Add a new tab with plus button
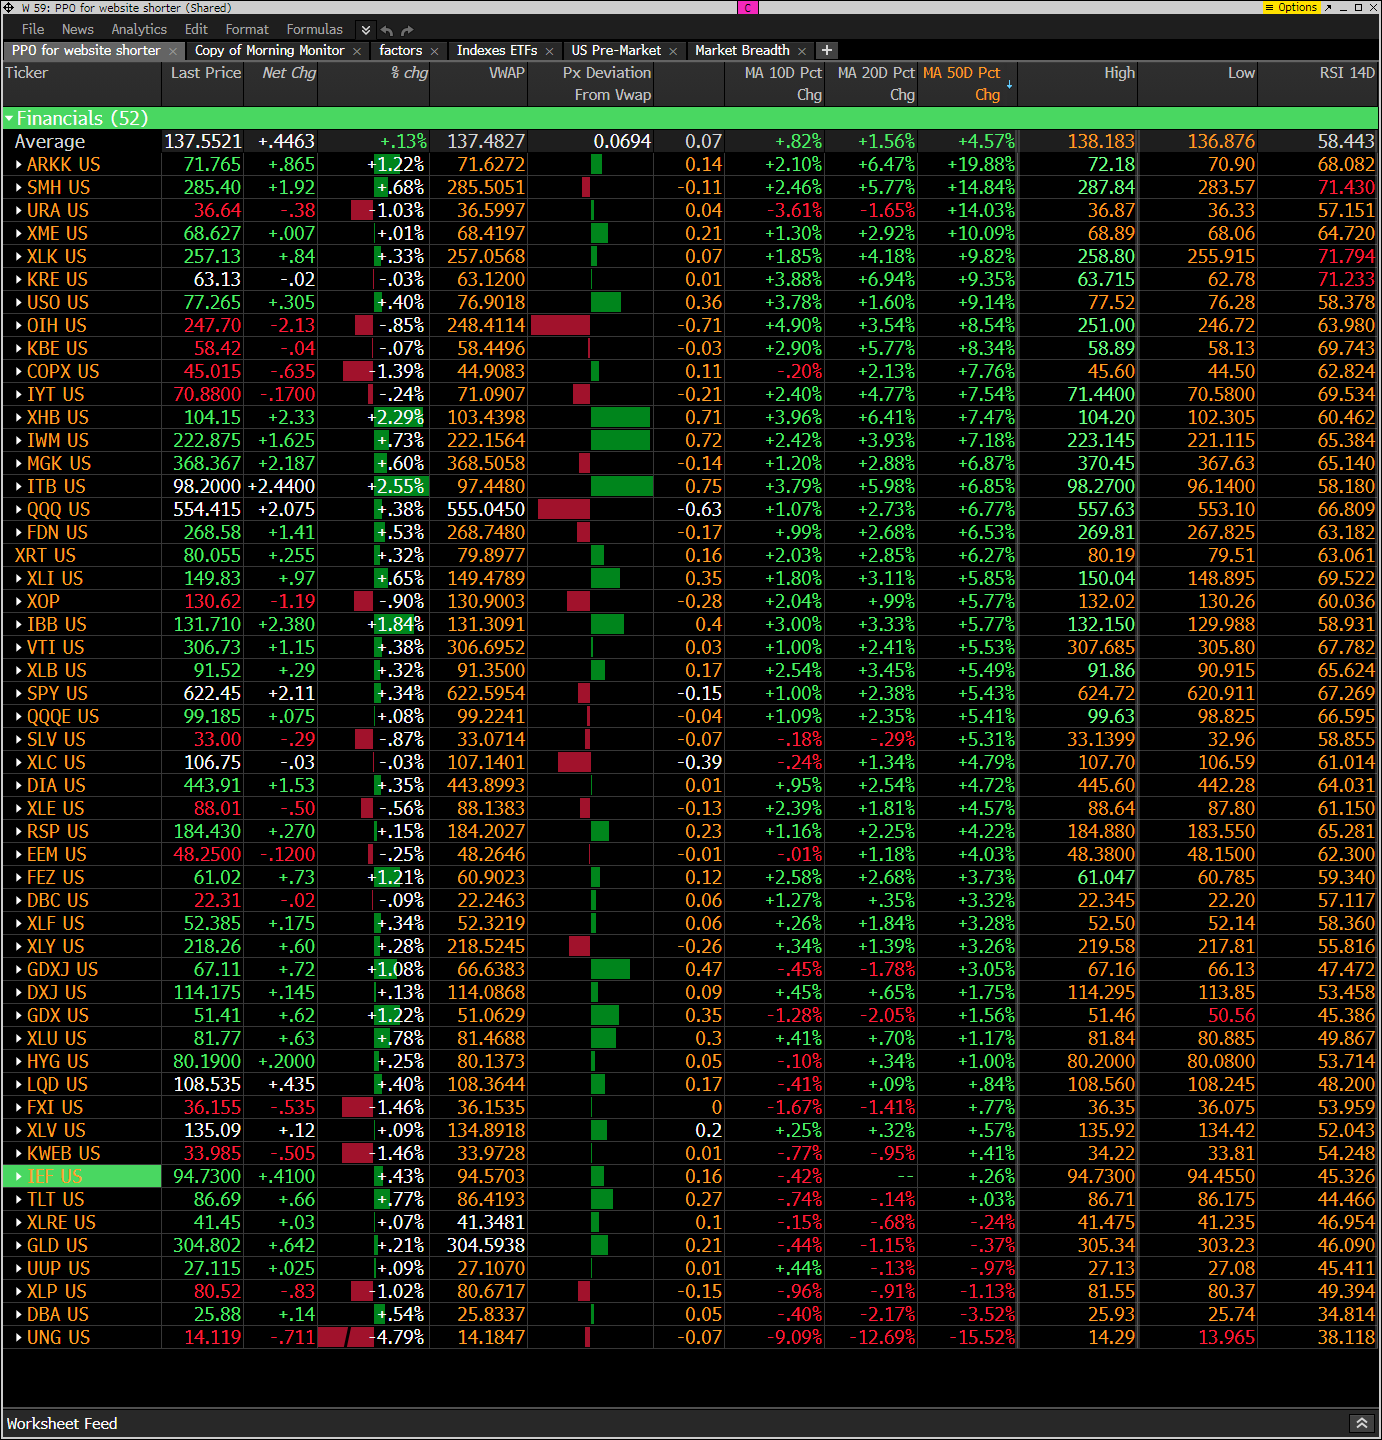The image size is (1382, 1440). pos(827,50)
